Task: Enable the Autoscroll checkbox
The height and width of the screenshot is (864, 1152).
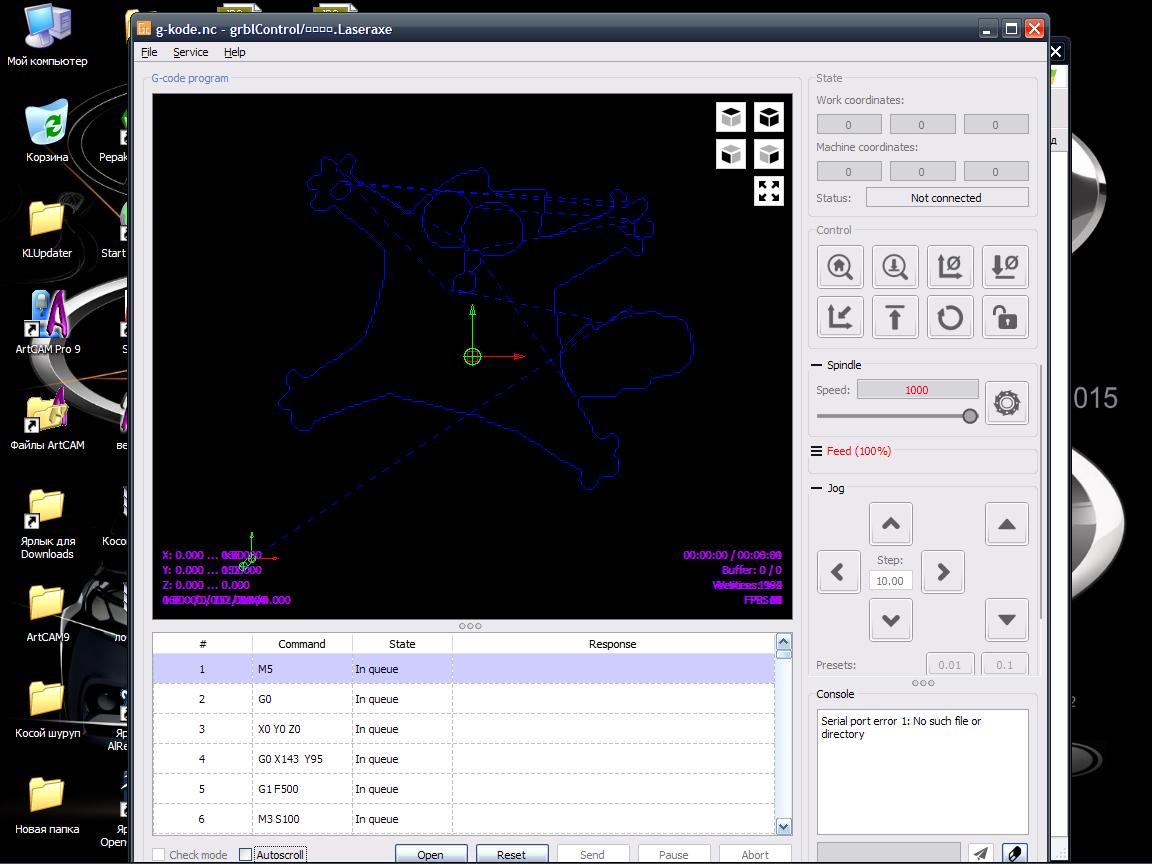Action: point(246,855)
